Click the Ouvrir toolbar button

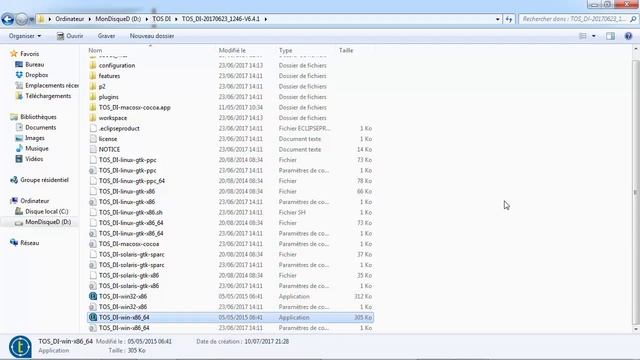(x=70, y=36)
